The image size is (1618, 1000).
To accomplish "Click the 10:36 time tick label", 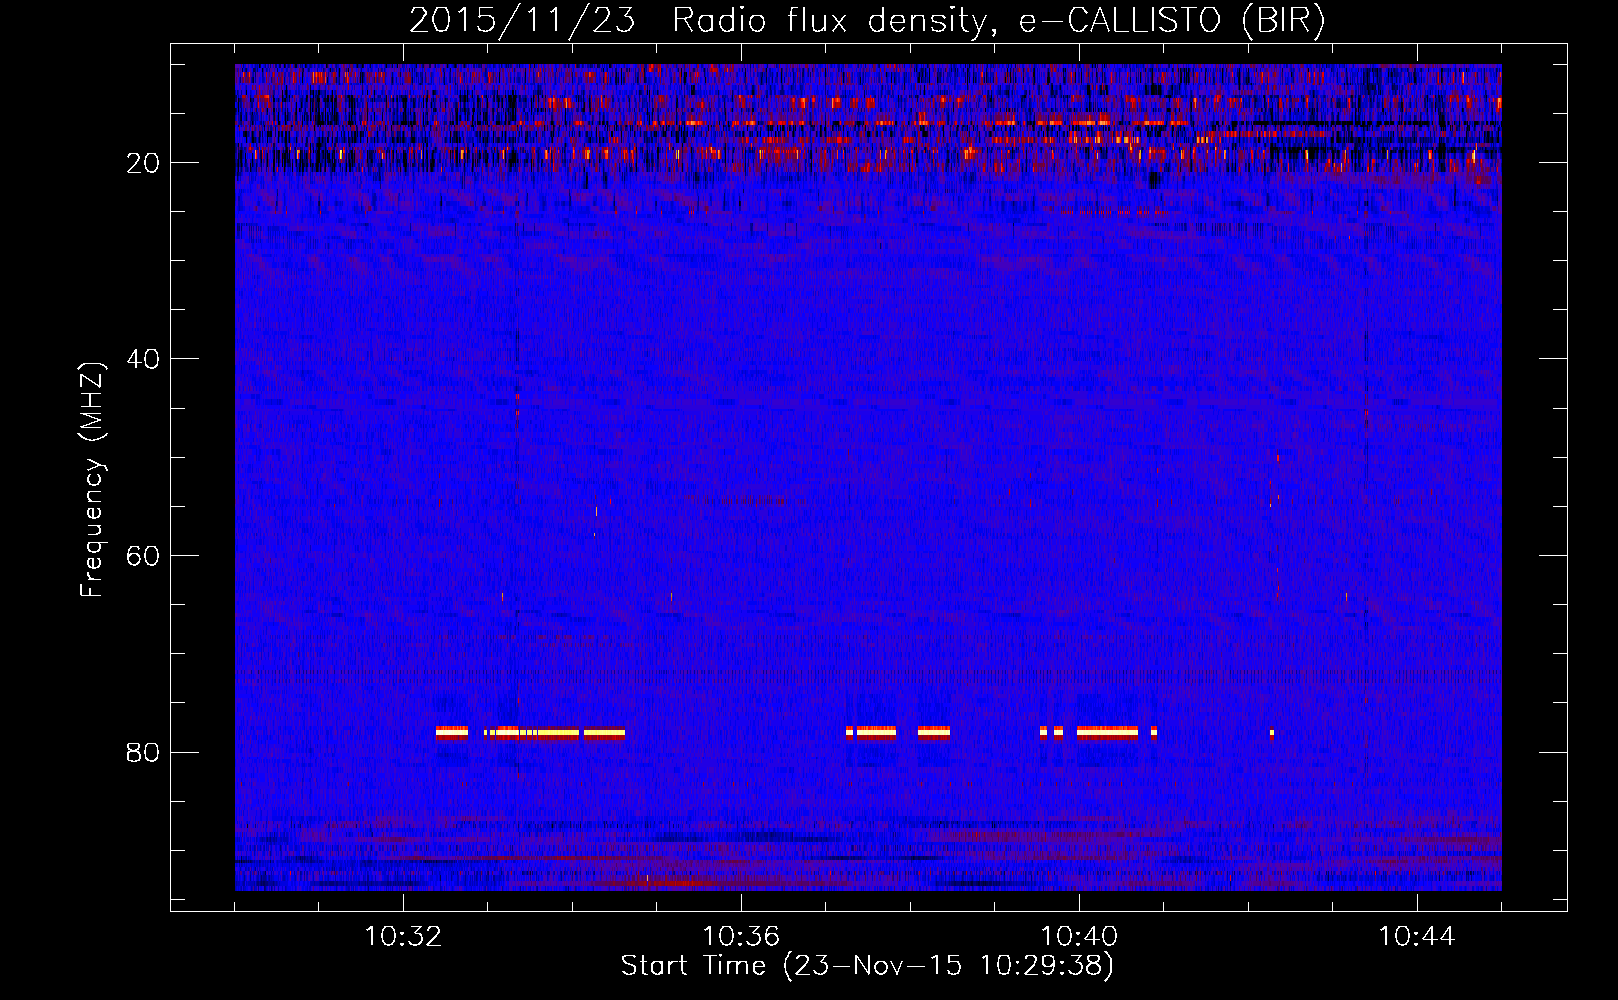I will (741, 937).
